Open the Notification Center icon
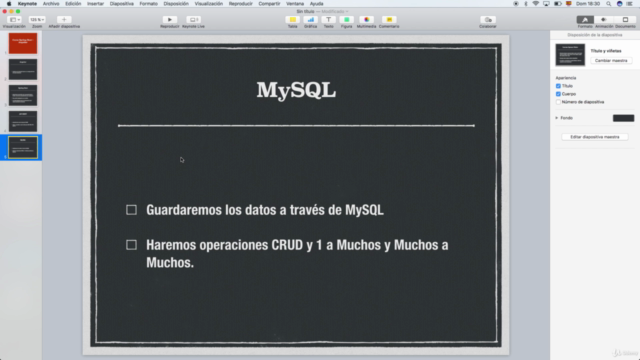Viewport: 640px width, 360px height. point(629,4)
